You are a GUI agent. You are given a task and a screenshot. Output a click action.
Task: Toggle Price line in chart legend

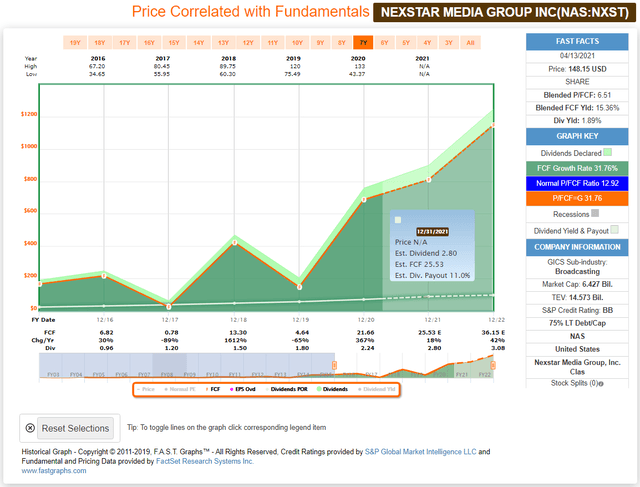click(x=146, y=389)
